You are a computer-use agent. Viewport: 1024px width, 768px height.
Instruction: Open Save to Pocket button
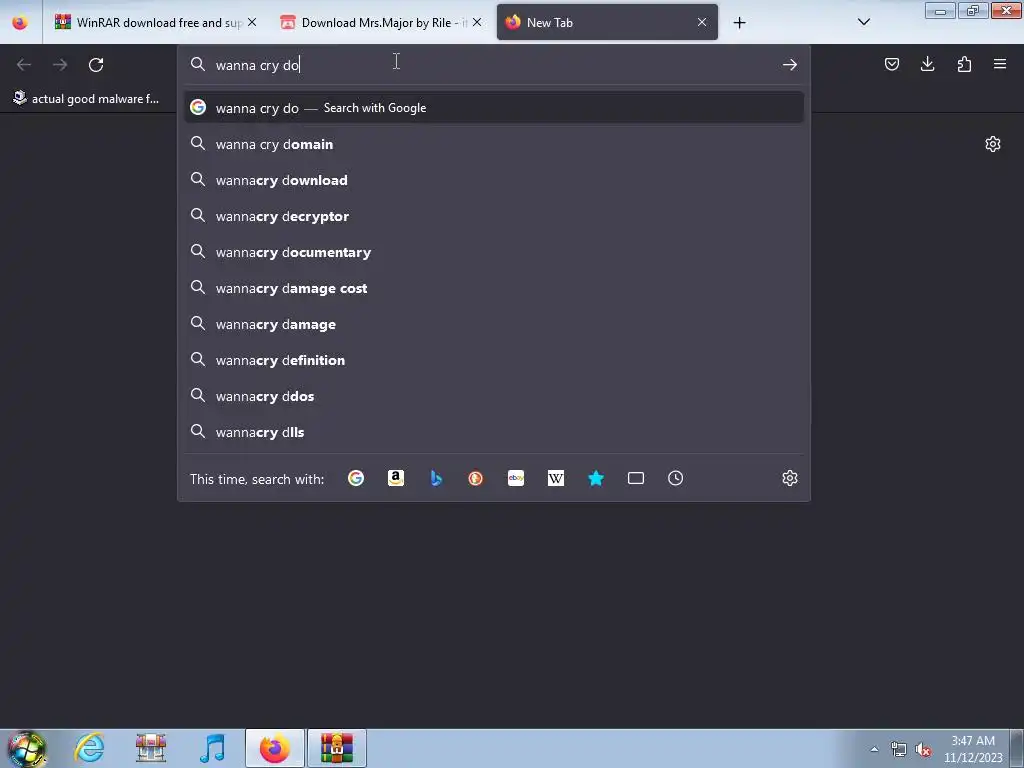pyautogui.click(x=891, y=64)
